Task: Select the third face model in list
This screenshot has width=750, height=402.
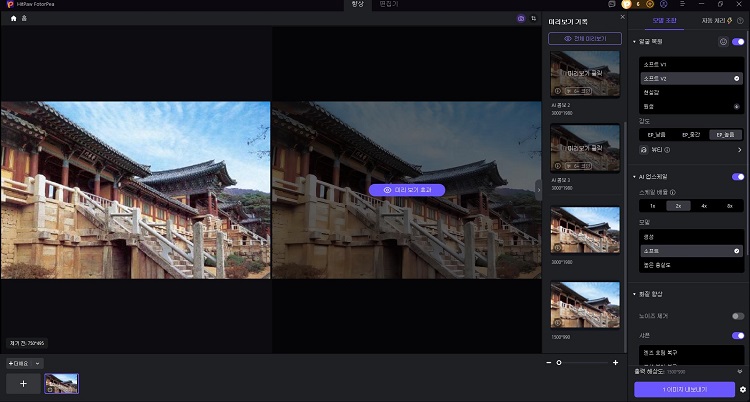Action: [x=692, y=92]
